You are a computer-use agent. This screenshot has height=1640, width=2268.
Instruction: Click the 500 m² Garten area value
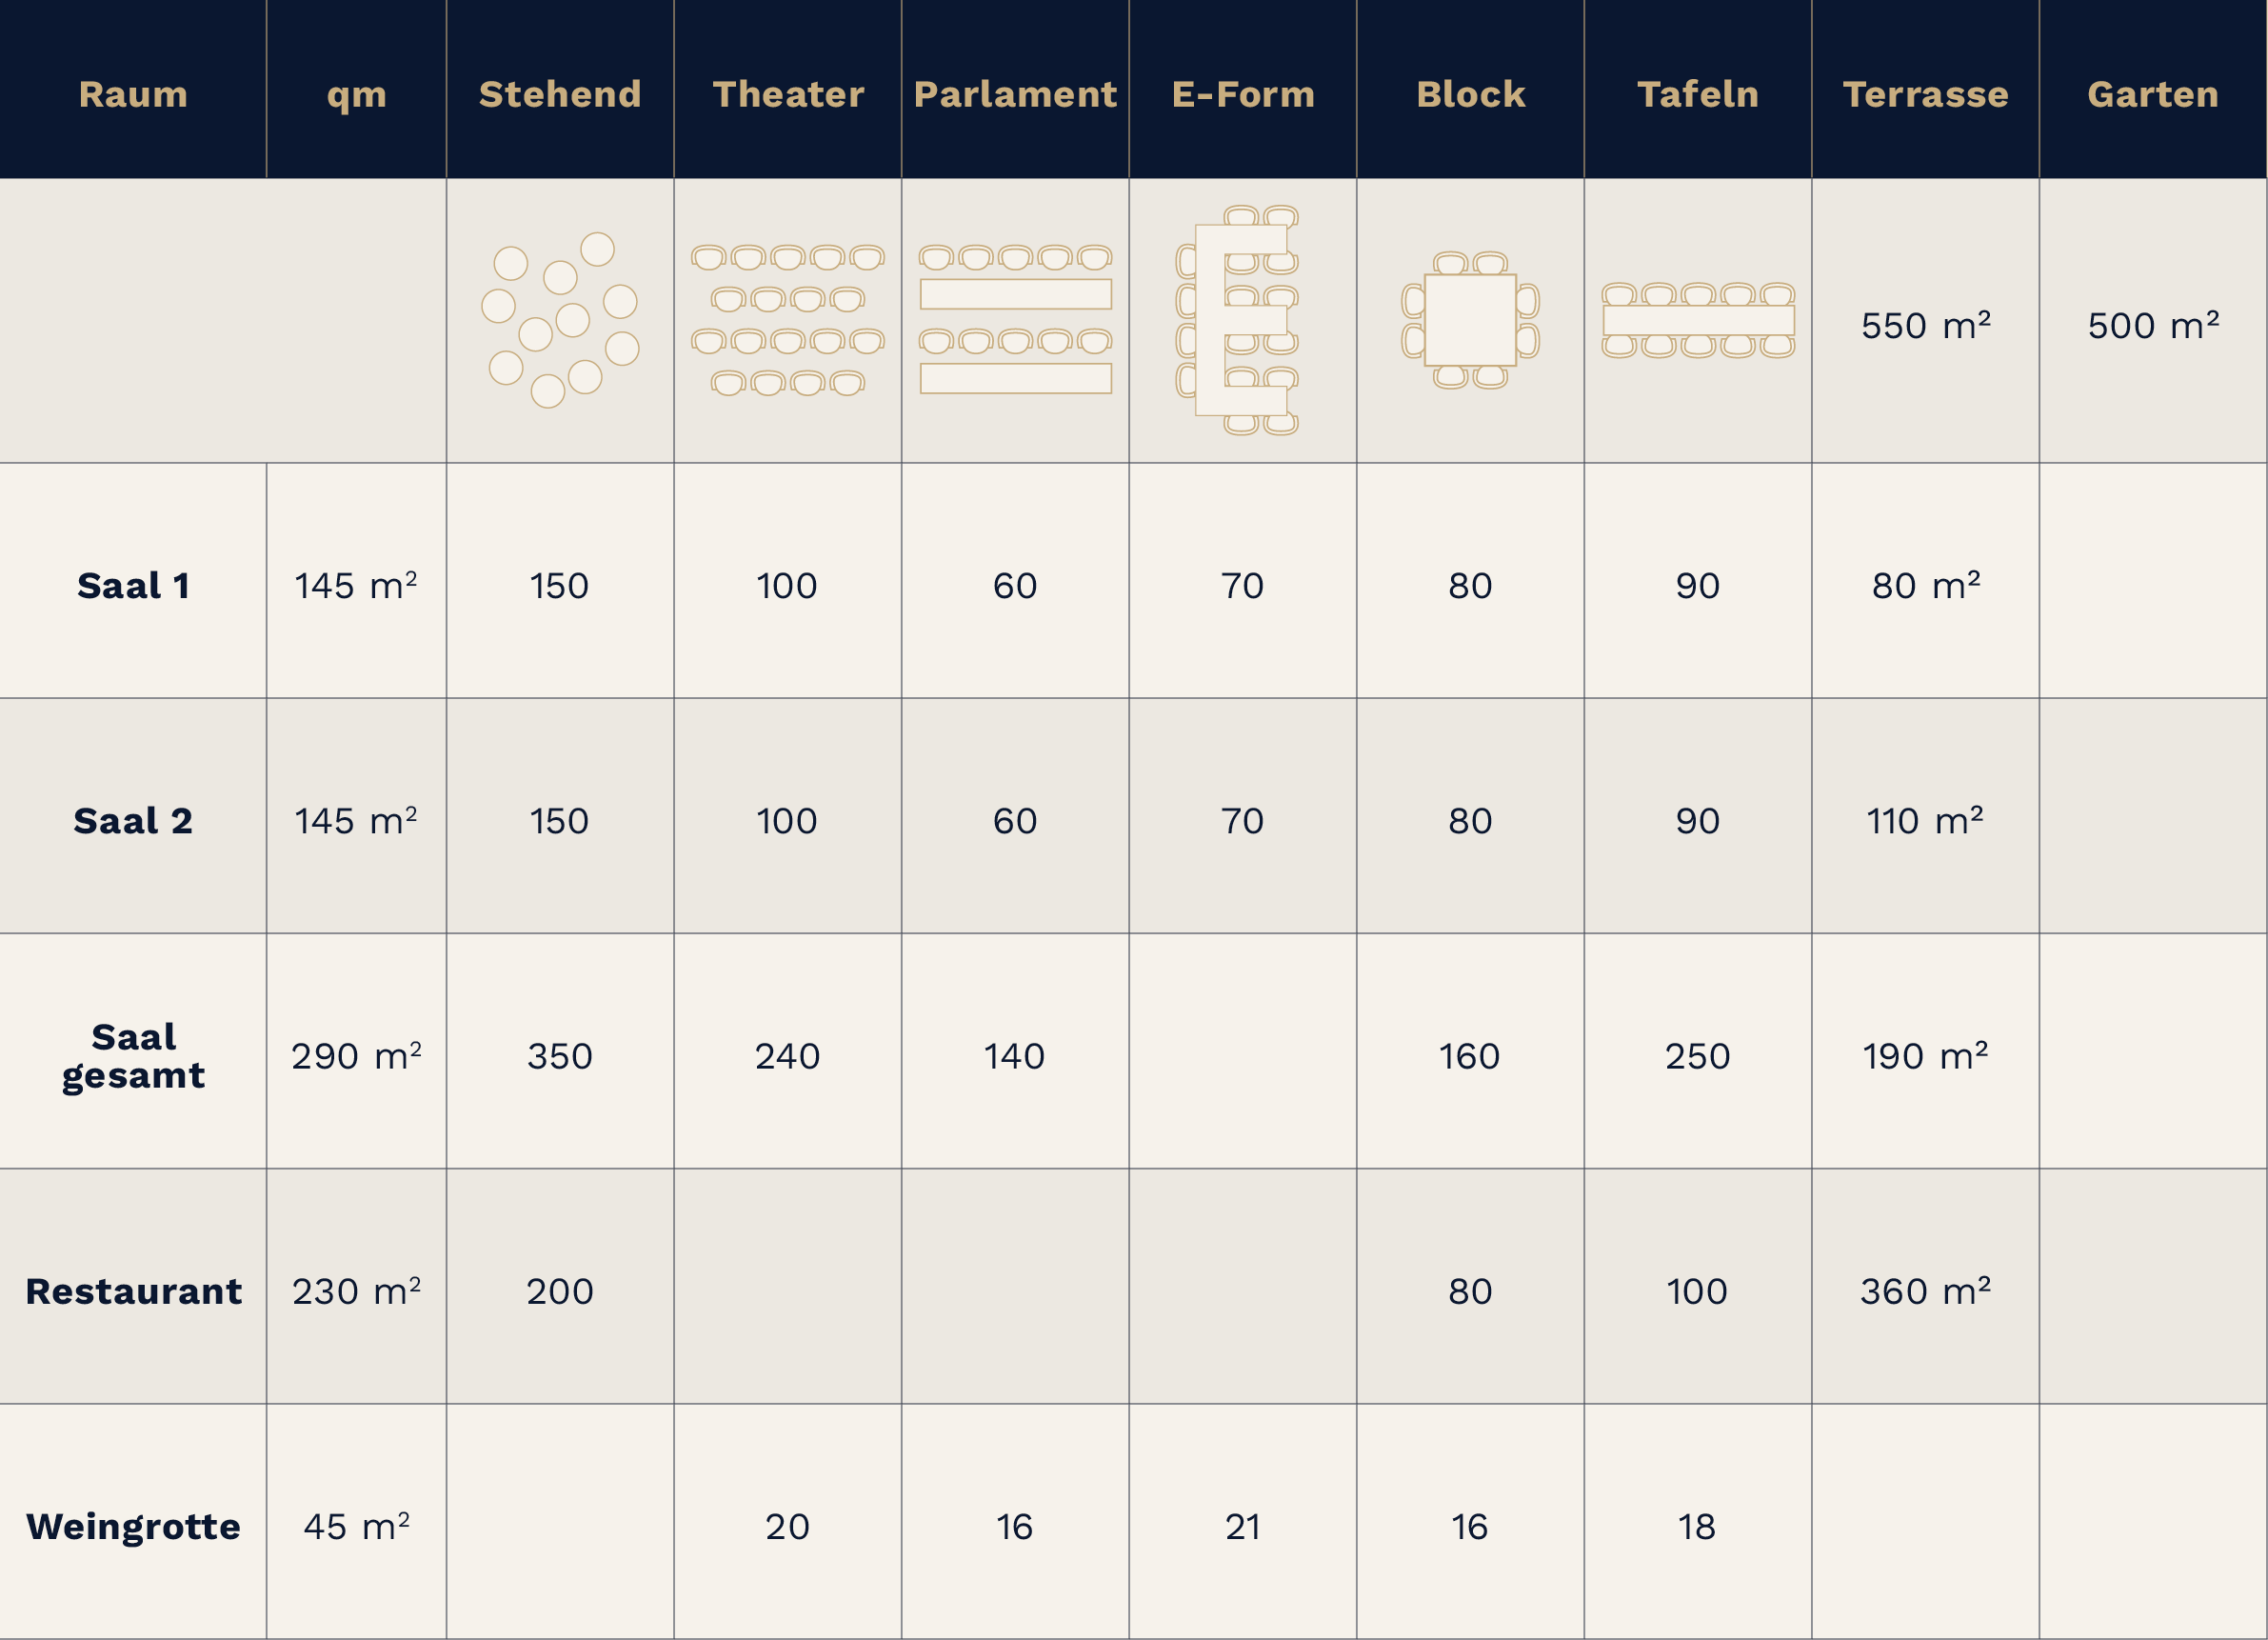pos(2153,325)
